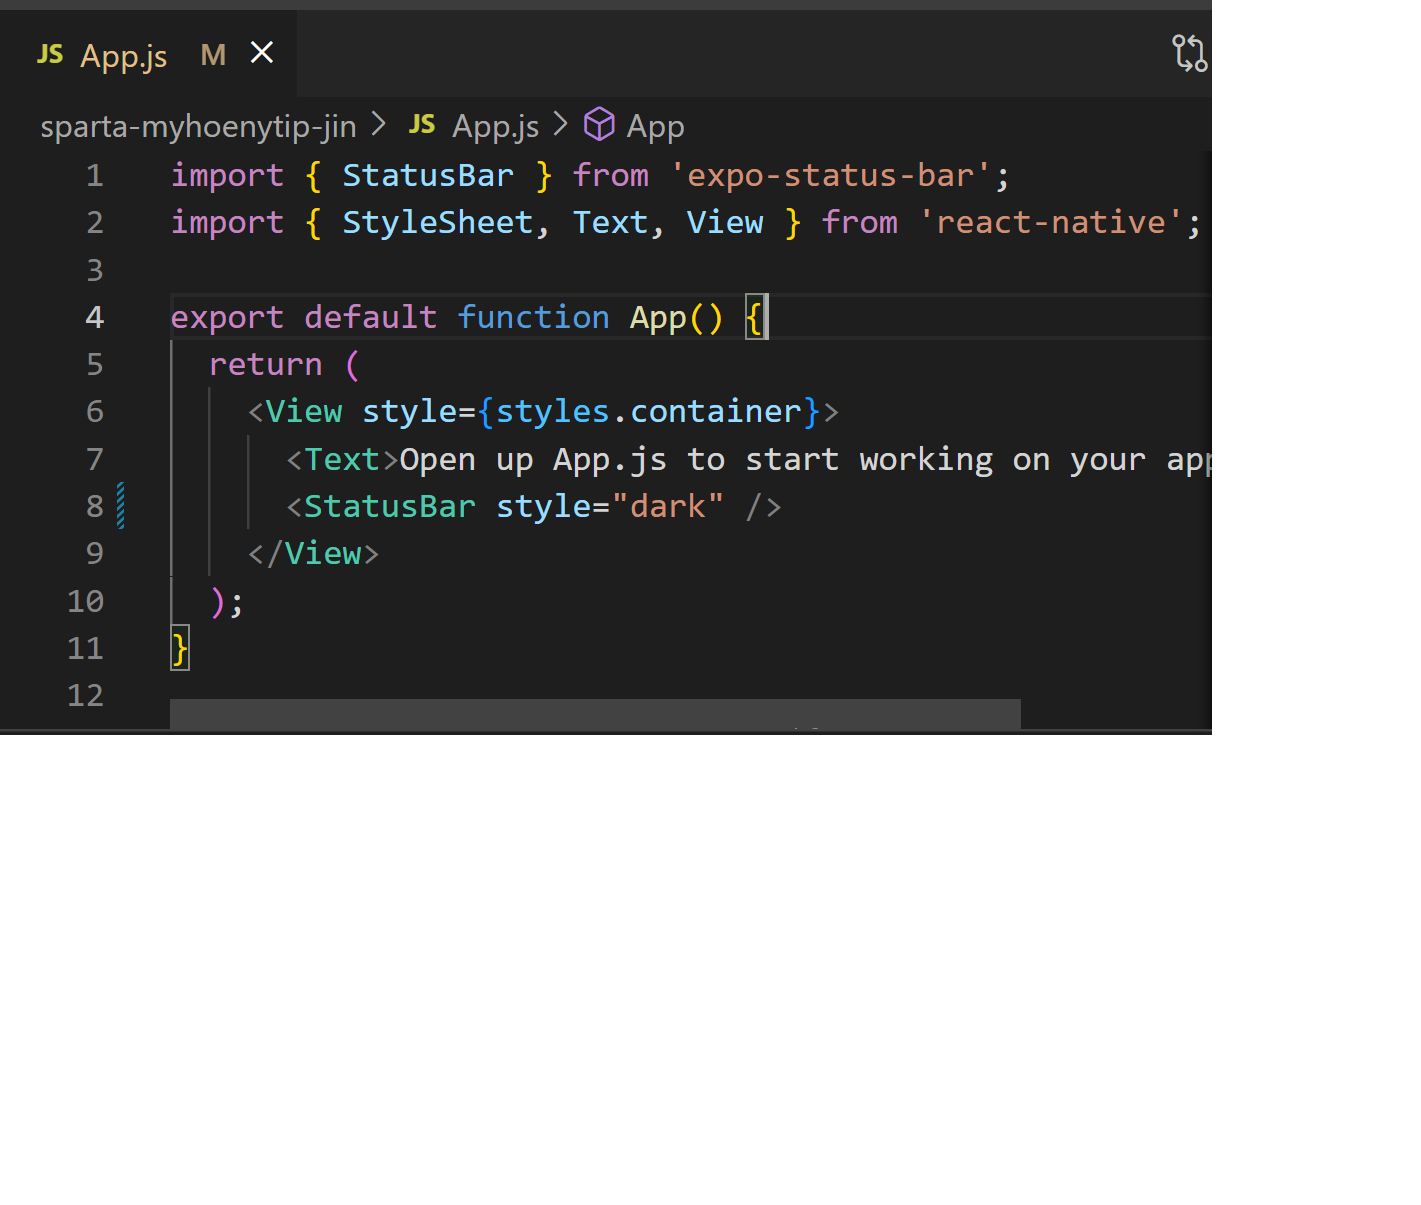Click the closing </View> tag
The image size is (1421, 1205).
coord(313,554)
